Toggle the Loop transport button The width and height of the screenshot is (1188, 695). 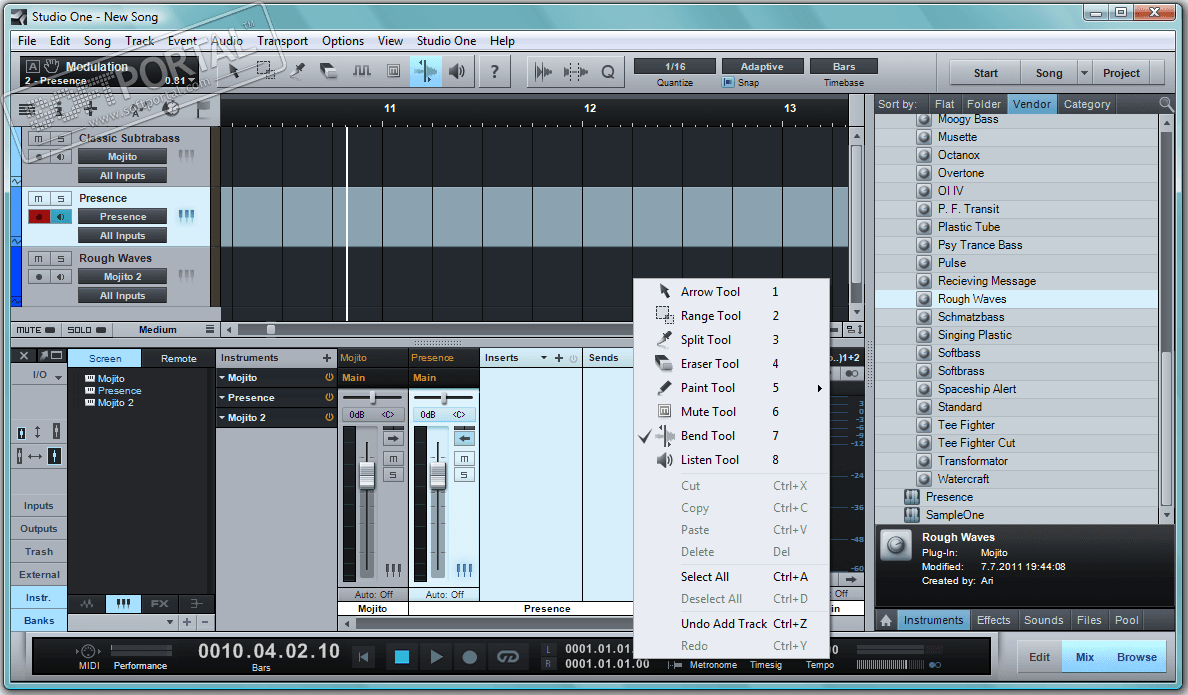pos(508,657)
